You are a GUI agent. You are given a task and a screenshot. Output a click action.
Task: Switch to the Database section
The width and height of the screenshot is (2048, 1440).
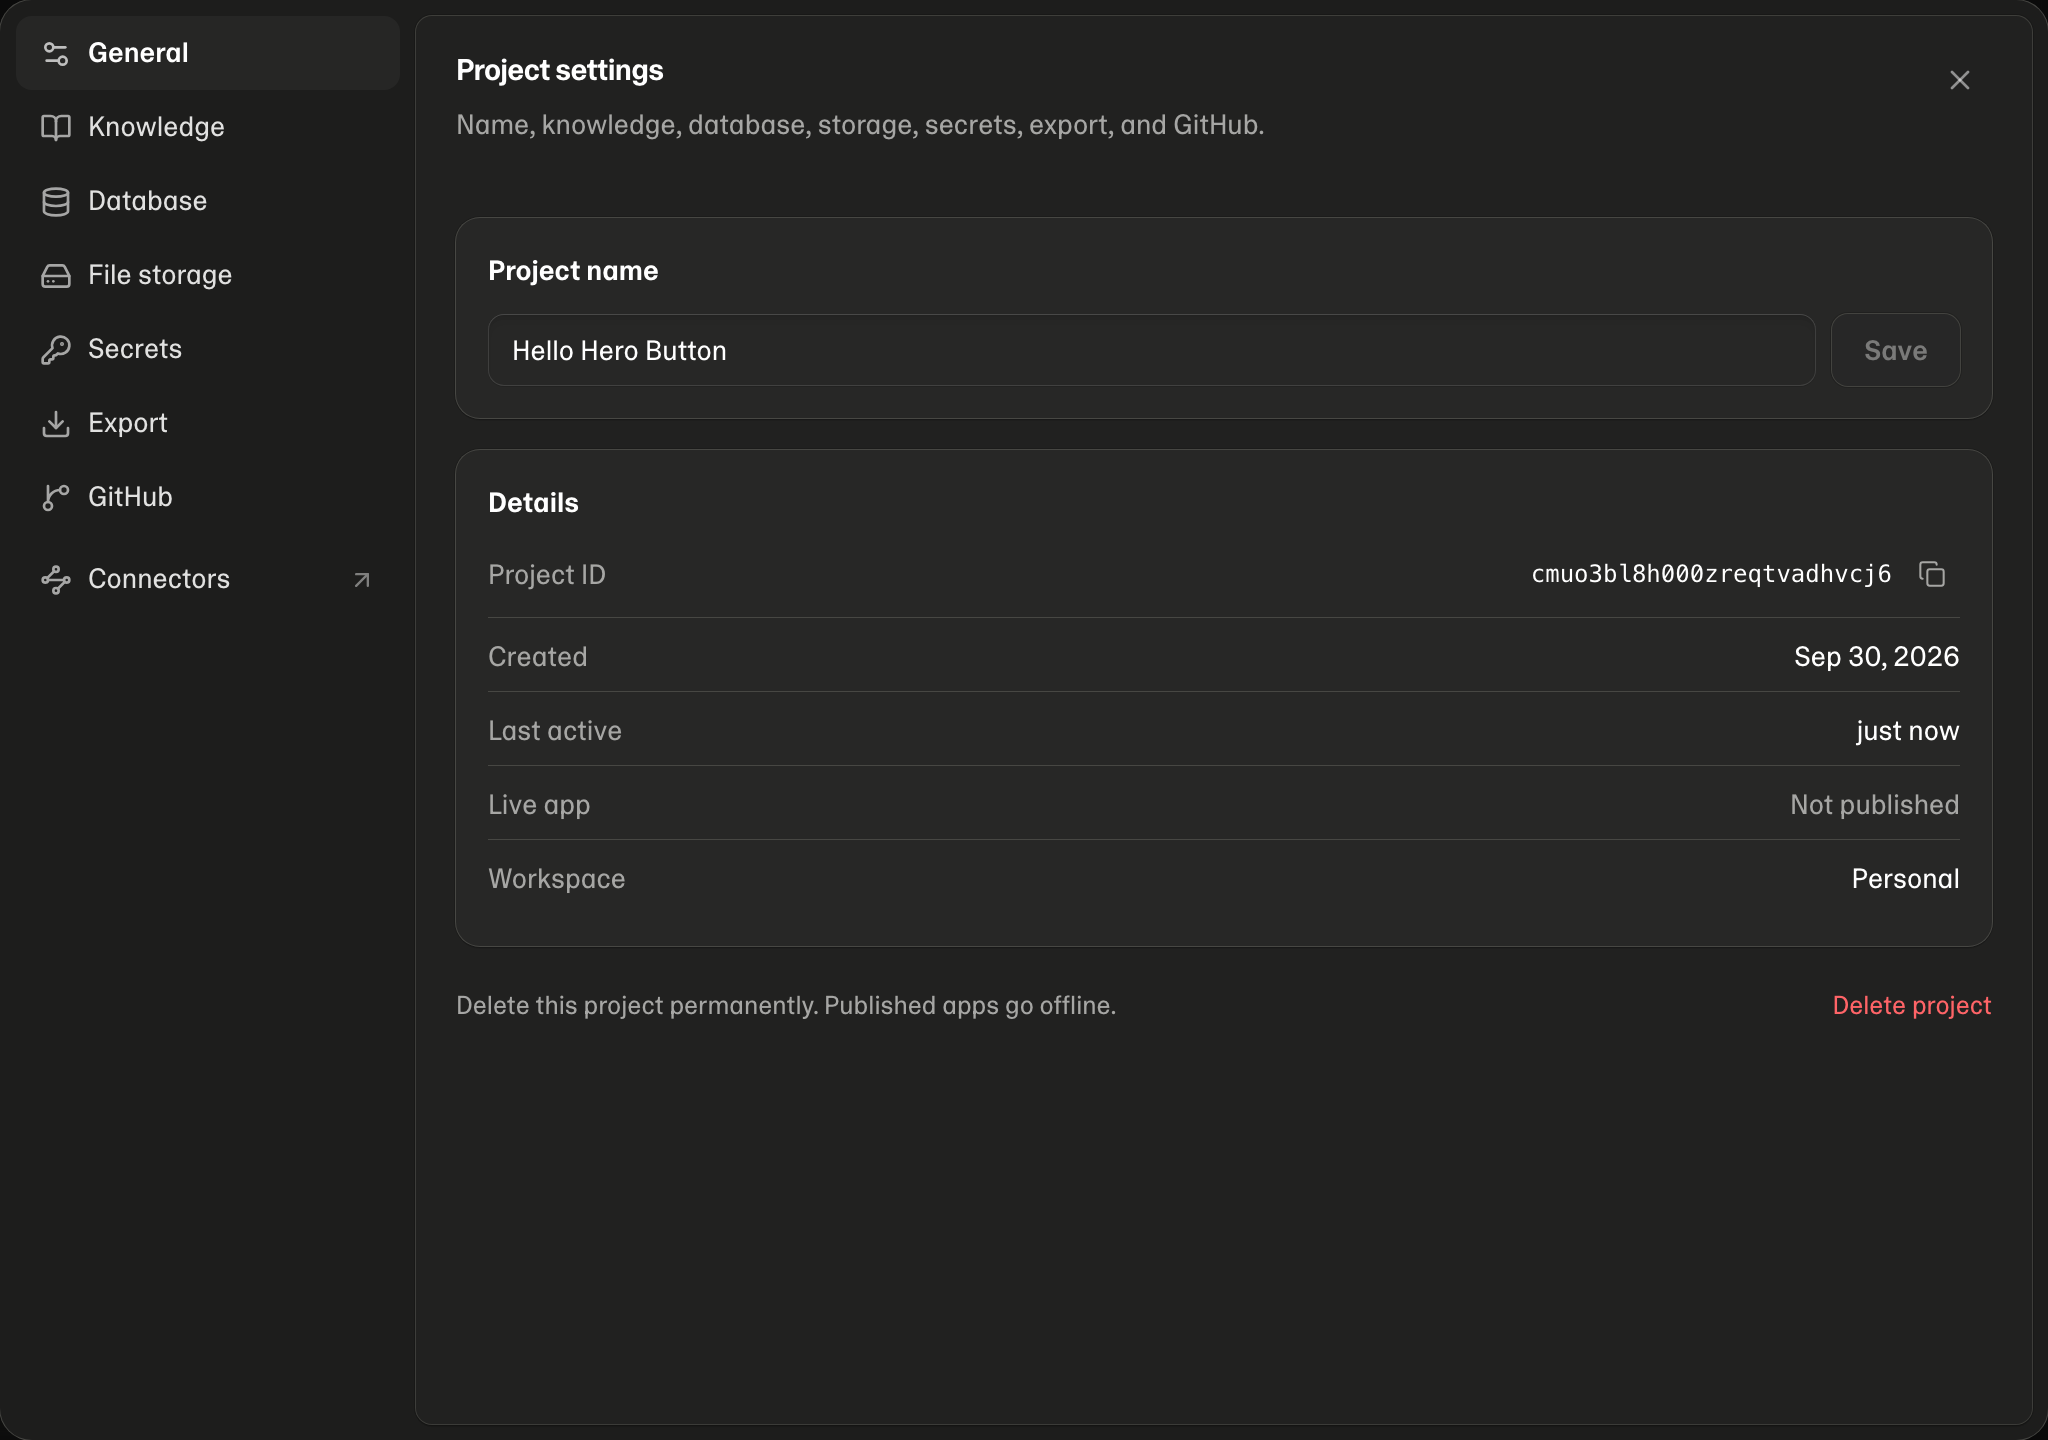coord(147,201)
